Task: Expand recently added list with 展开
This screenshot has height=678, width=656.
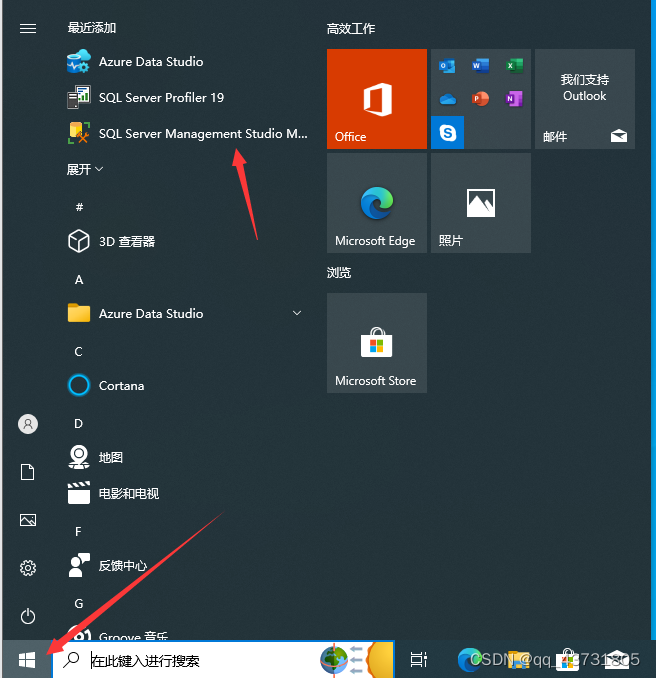Action: tap(84, 169)
